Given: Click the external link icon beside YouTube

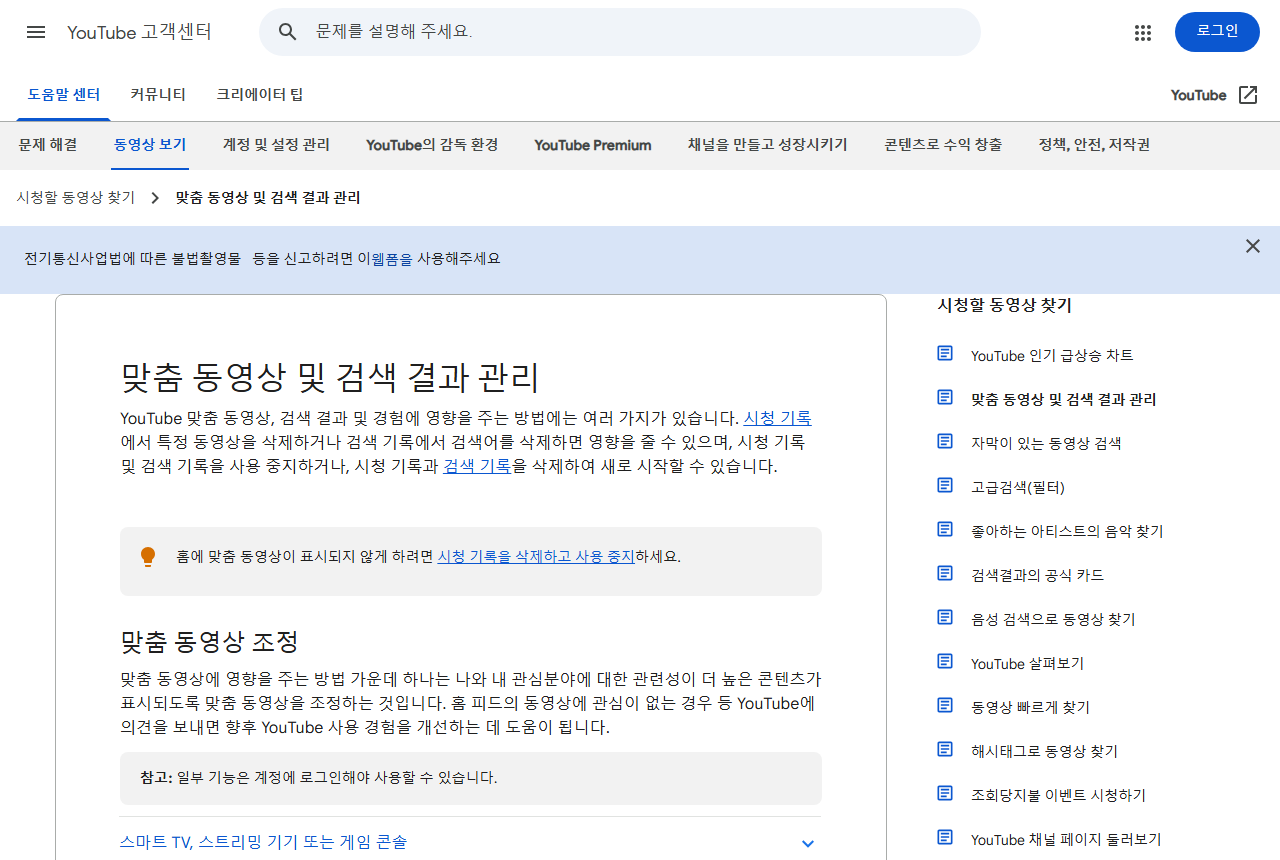Looking at the screenshot, I should (1248, 95).
